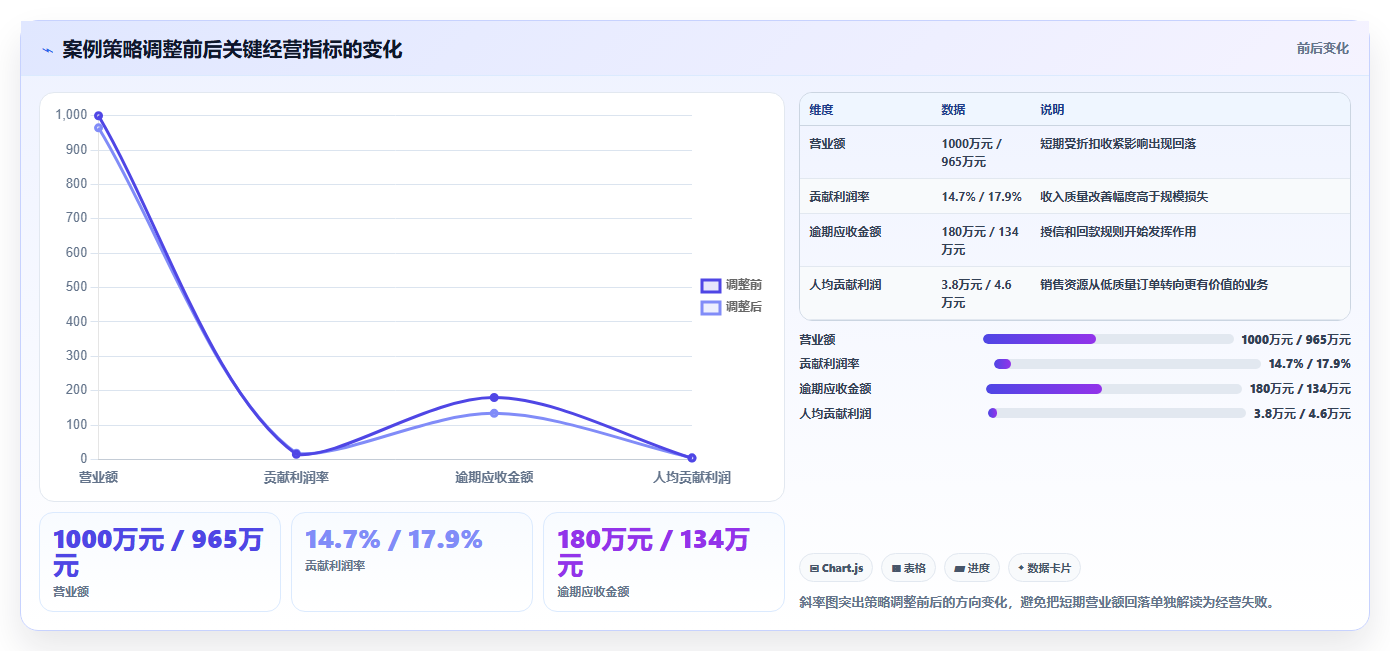The image size is (1390, 651).
Task: Click the progress value 3.8万元 / 4.6万元
Action: coord(1302,413)
